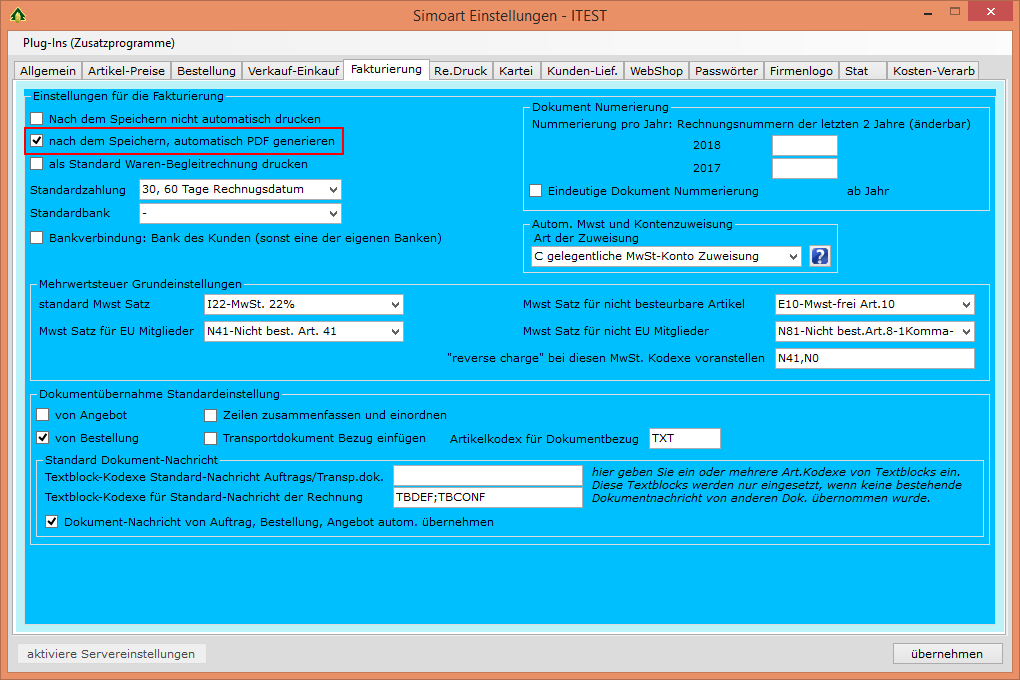Toggle 'Eindeutige Dokument Nummerierung' checkbox

click(536, 191)
